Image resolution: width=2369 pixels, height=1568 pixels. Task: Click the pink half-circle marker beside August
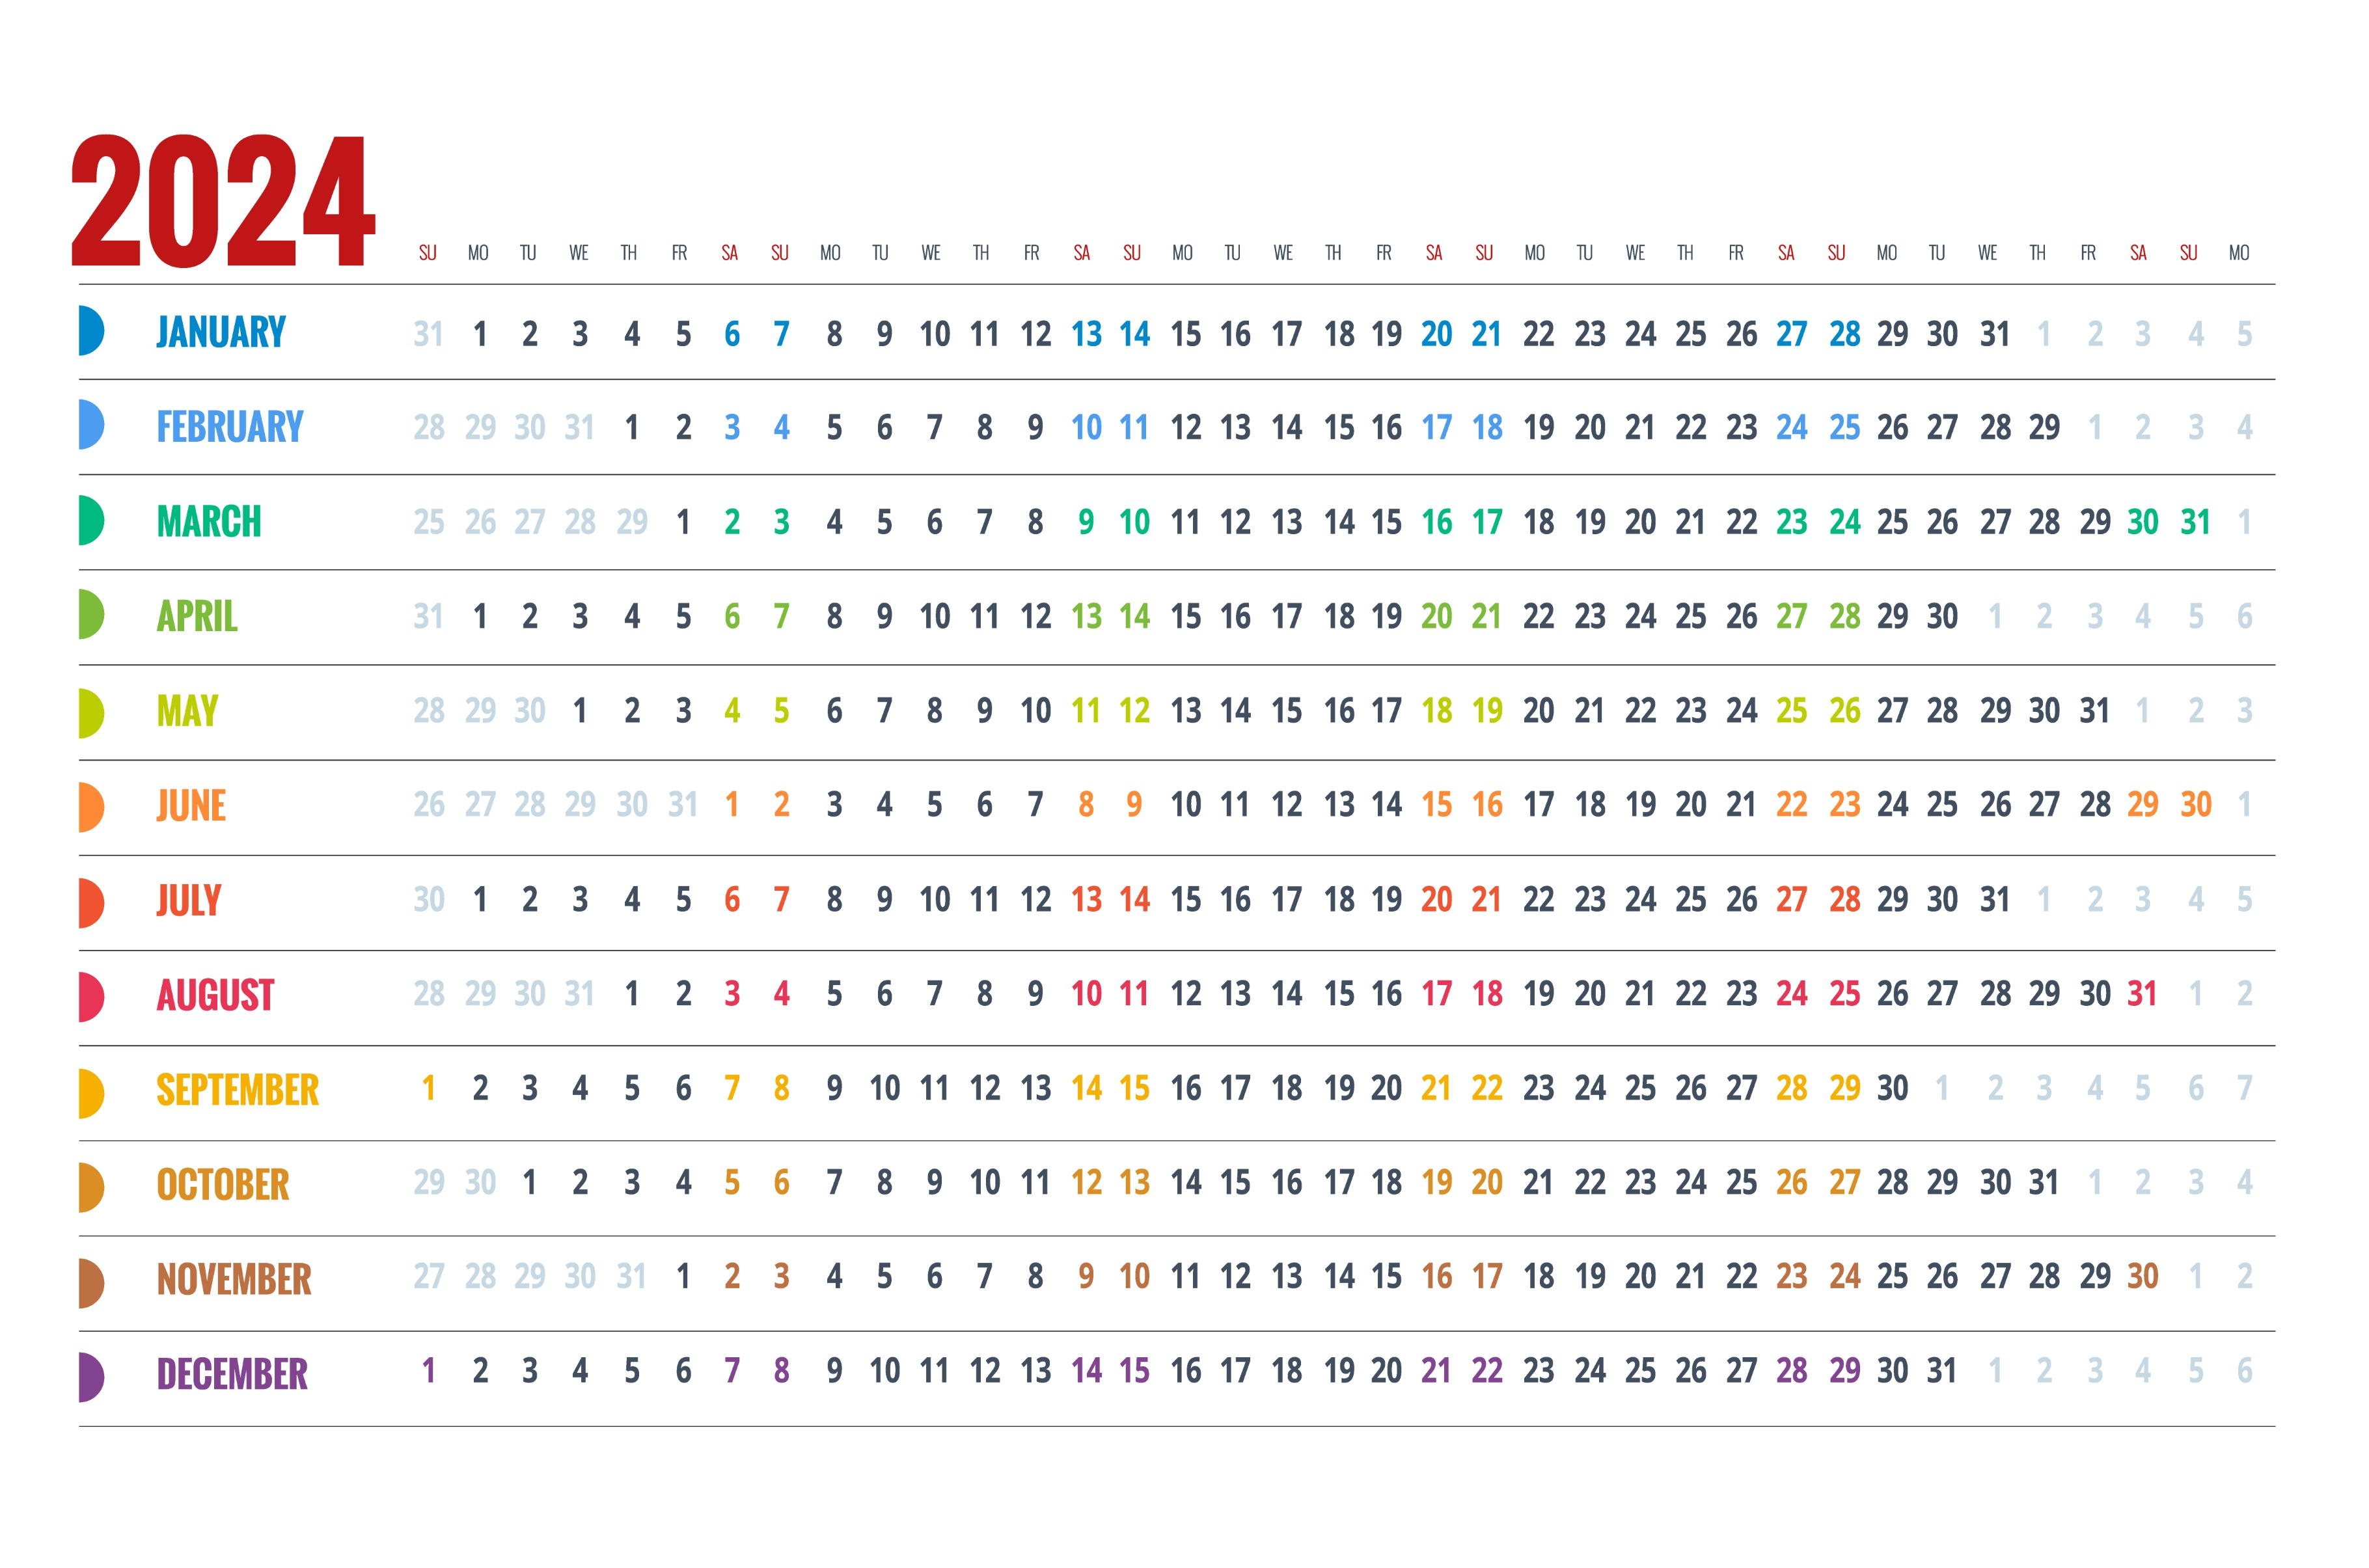click(91, 997)
